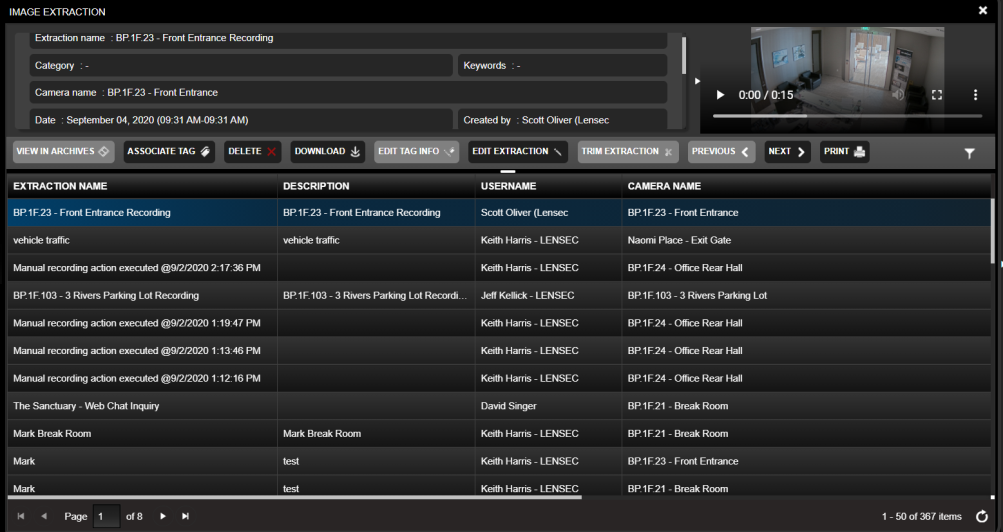Select the Mark Break Room extraction name
Viewport: 1003px width, 532px height.
coord(52,434)
